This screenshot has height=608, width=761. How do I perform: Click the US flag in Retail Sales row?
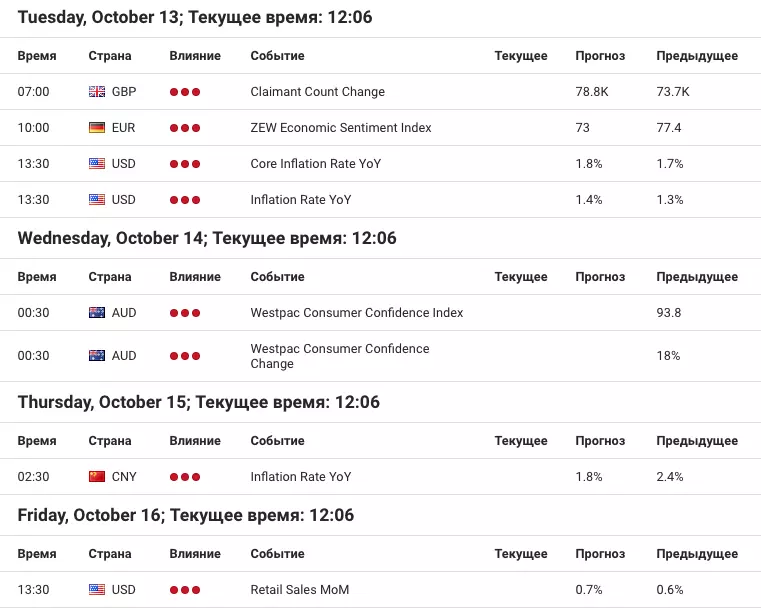pyautogui.click(x=97, y=590)
